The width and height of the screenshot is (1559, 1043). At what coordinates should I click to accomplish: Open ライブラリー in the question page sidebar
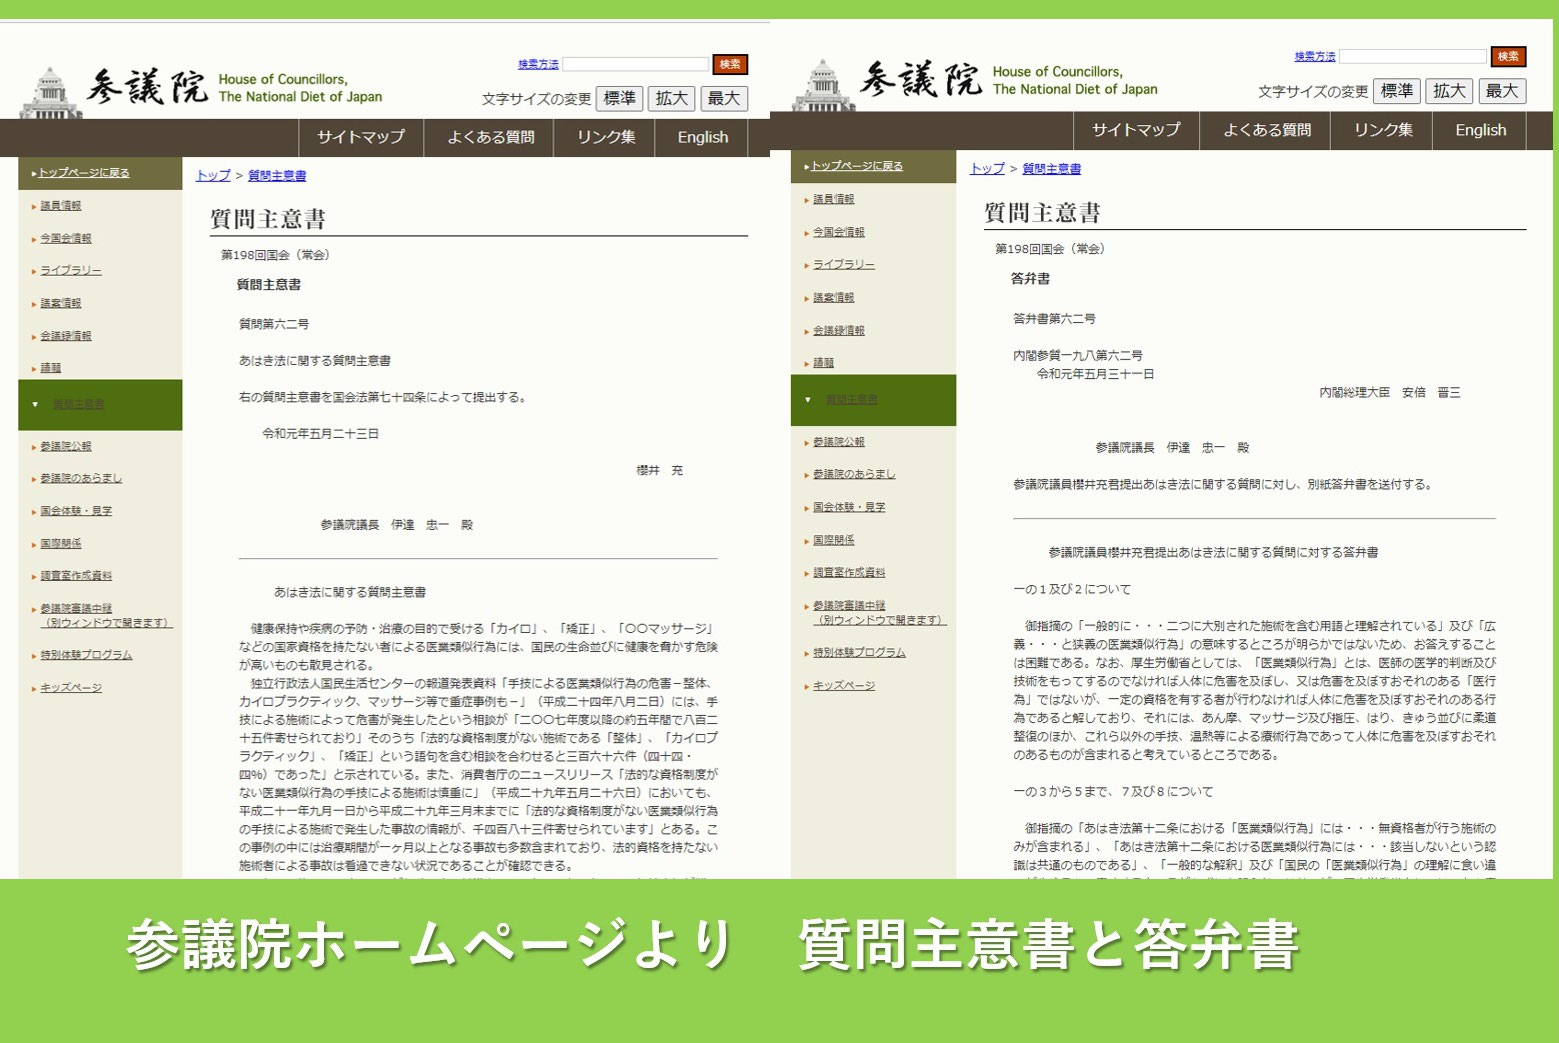pyautogui.click(x=71, y=270)
